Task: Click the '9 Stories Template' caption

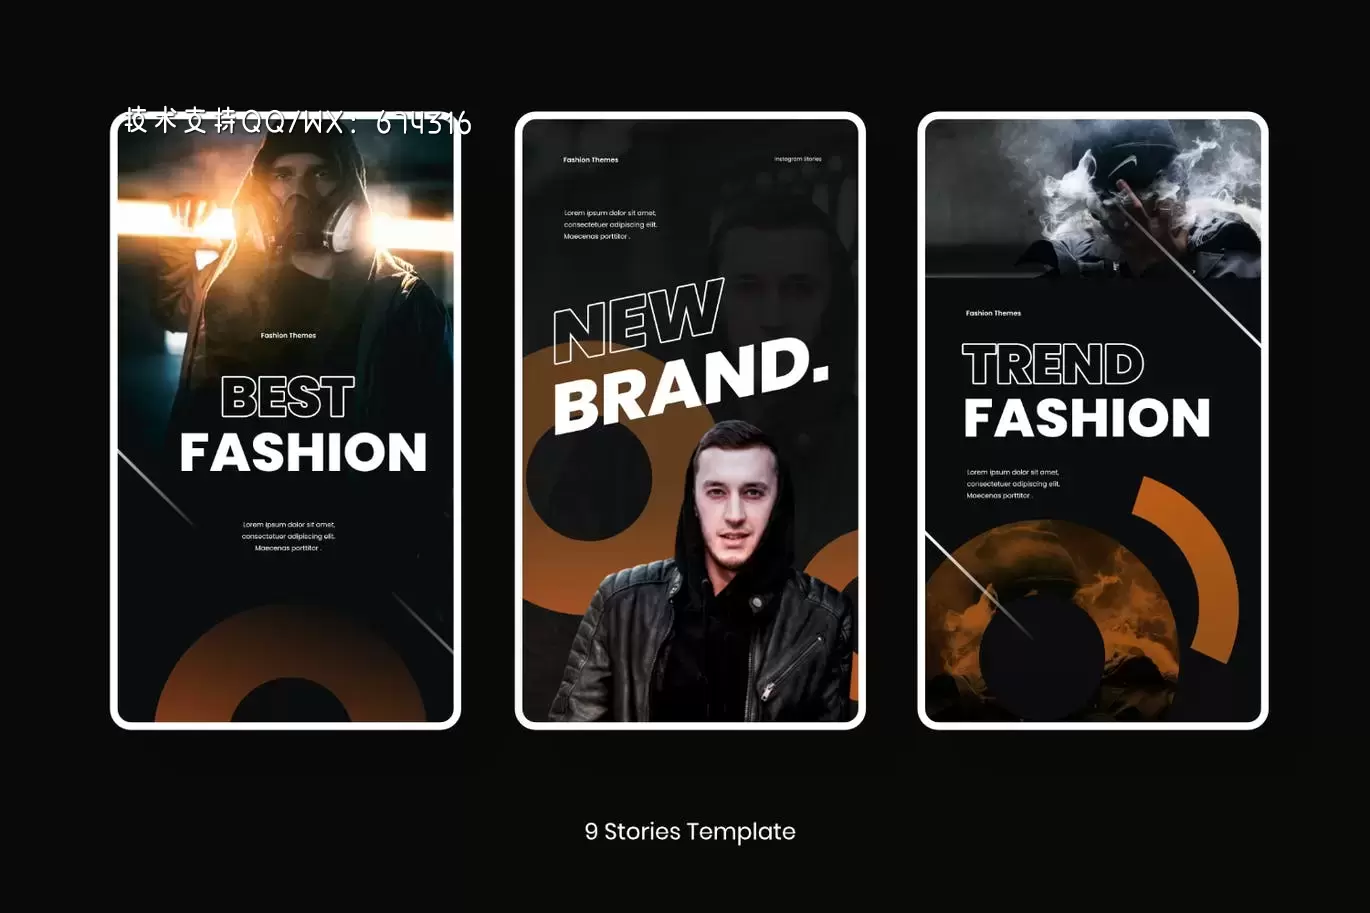Action: [690, 831]
